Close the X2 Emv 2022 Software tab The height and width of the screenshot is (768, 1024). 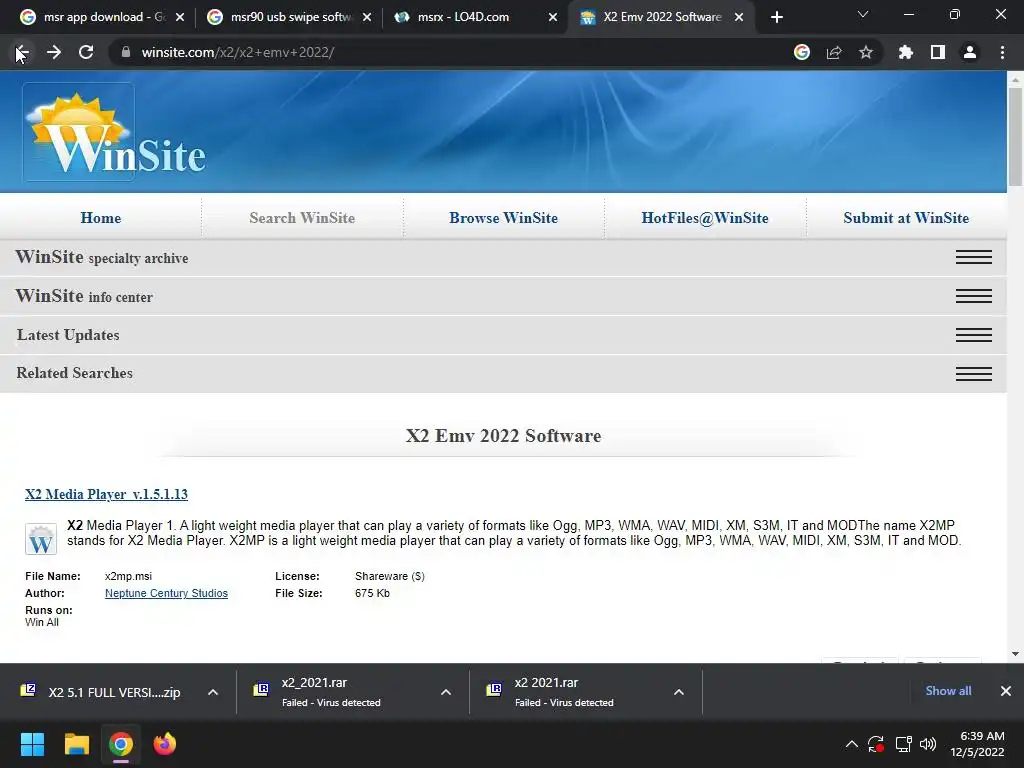tap(739, 17)
